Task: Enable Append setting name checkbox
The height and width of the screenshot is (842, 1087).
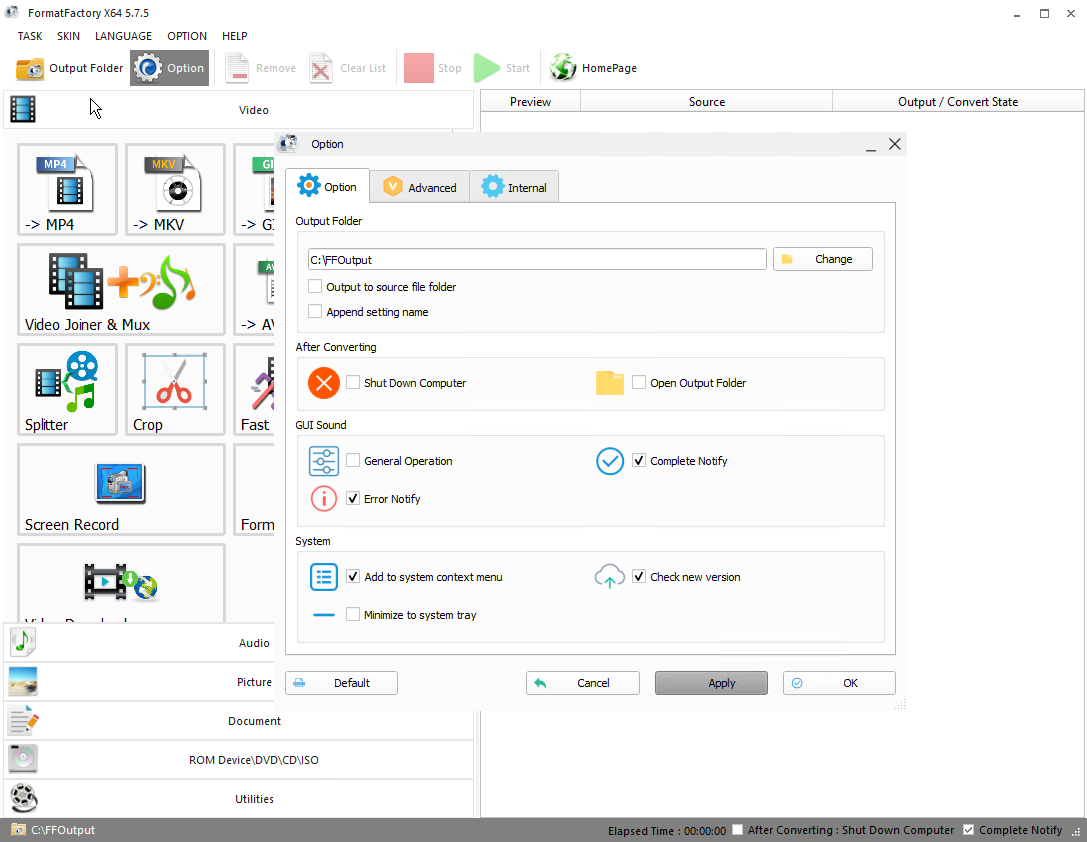Action: (315, 312)
